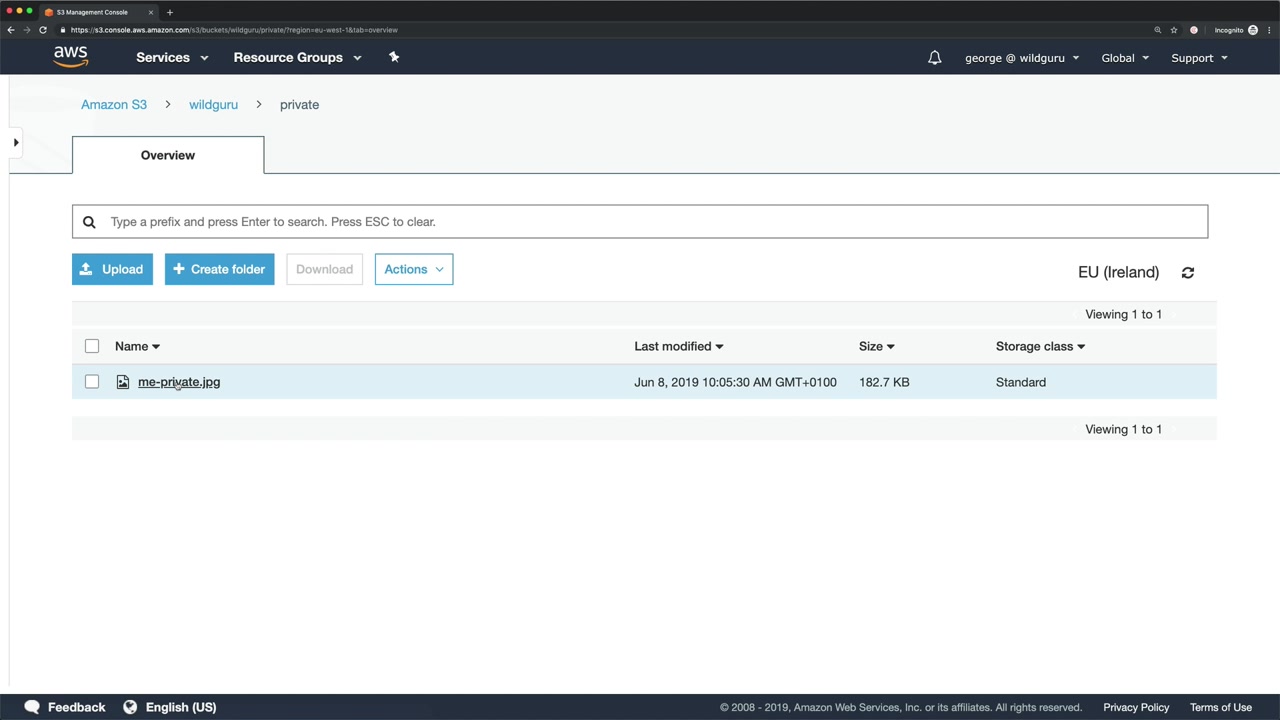Open george @ wildguru account menu
Viewport: 1280px width, 720px height.
click(1022, 58)
